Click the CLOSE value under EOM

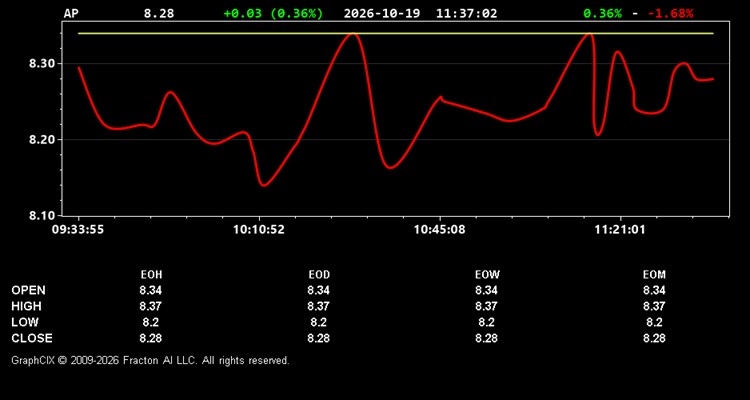coord(654,338)
